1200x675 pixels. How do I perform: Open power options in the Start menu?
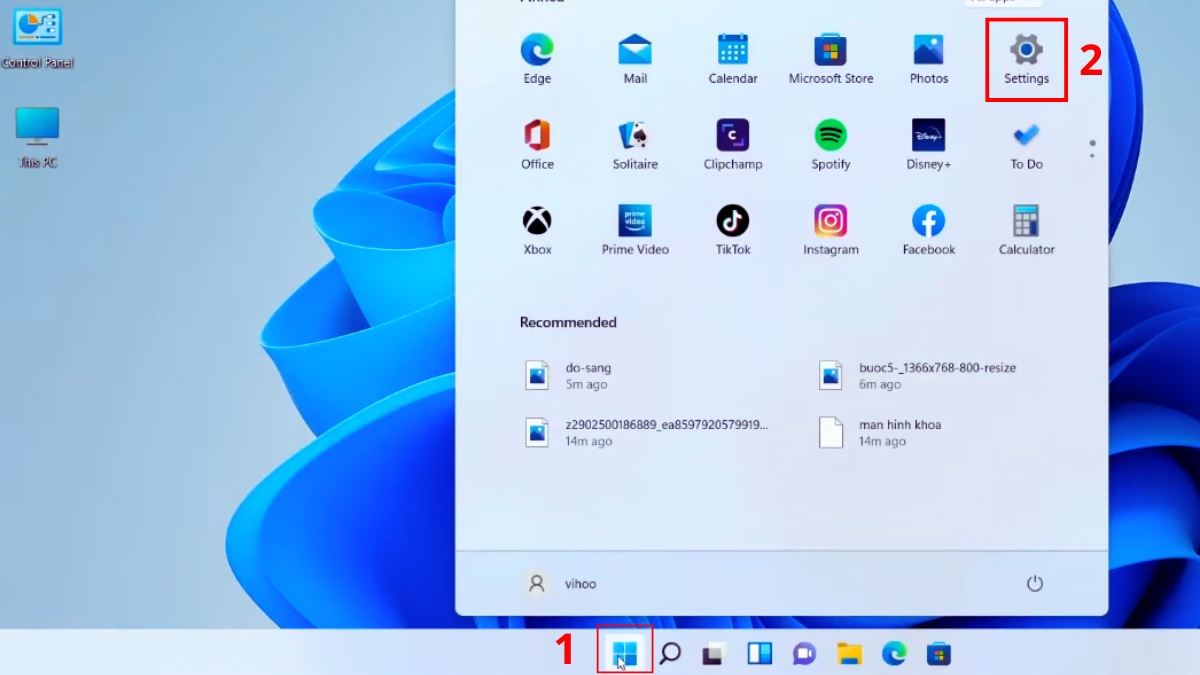coord(1035,583)
